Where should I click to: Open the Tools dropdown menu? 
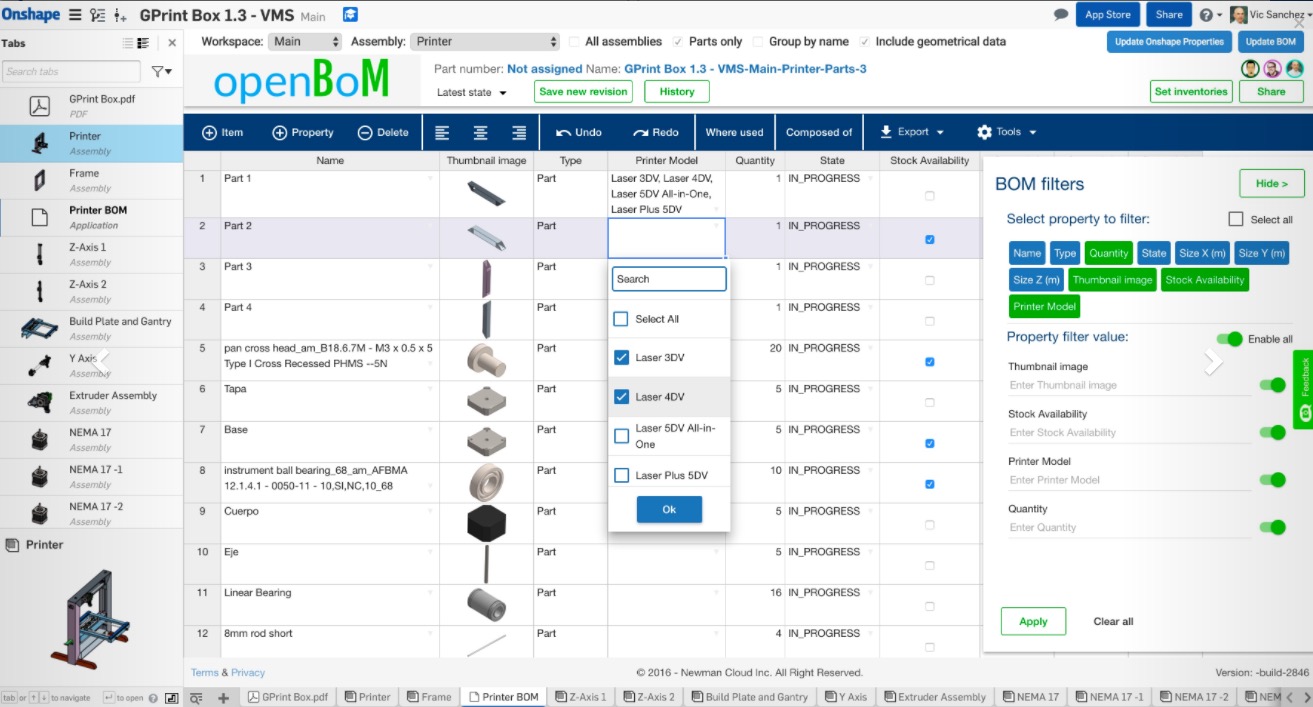tap(1006, 132)
